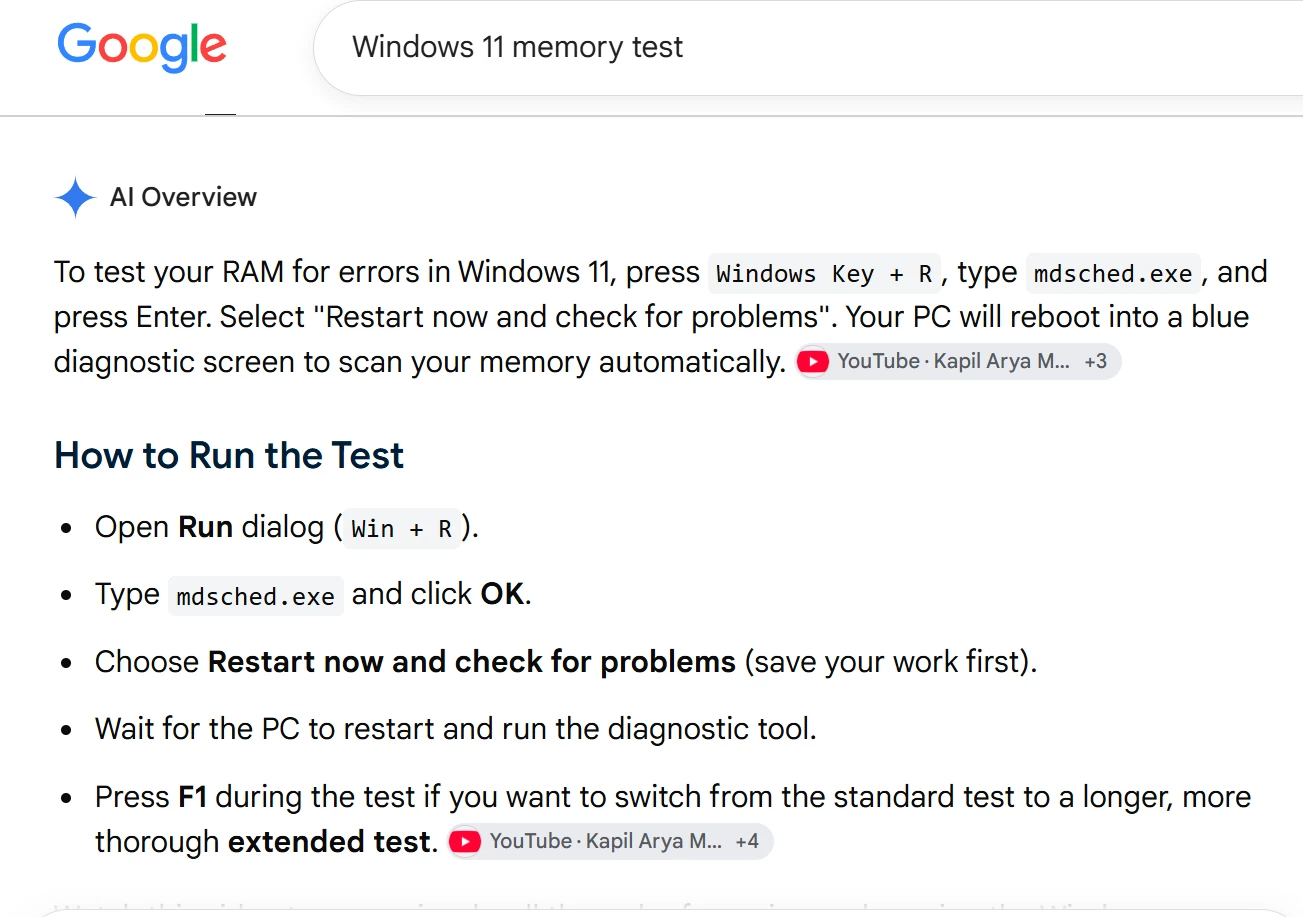1303x917 pixels.
Task: Click the bold 'Run' word in first bullet
Action: (x=205, y=527)
